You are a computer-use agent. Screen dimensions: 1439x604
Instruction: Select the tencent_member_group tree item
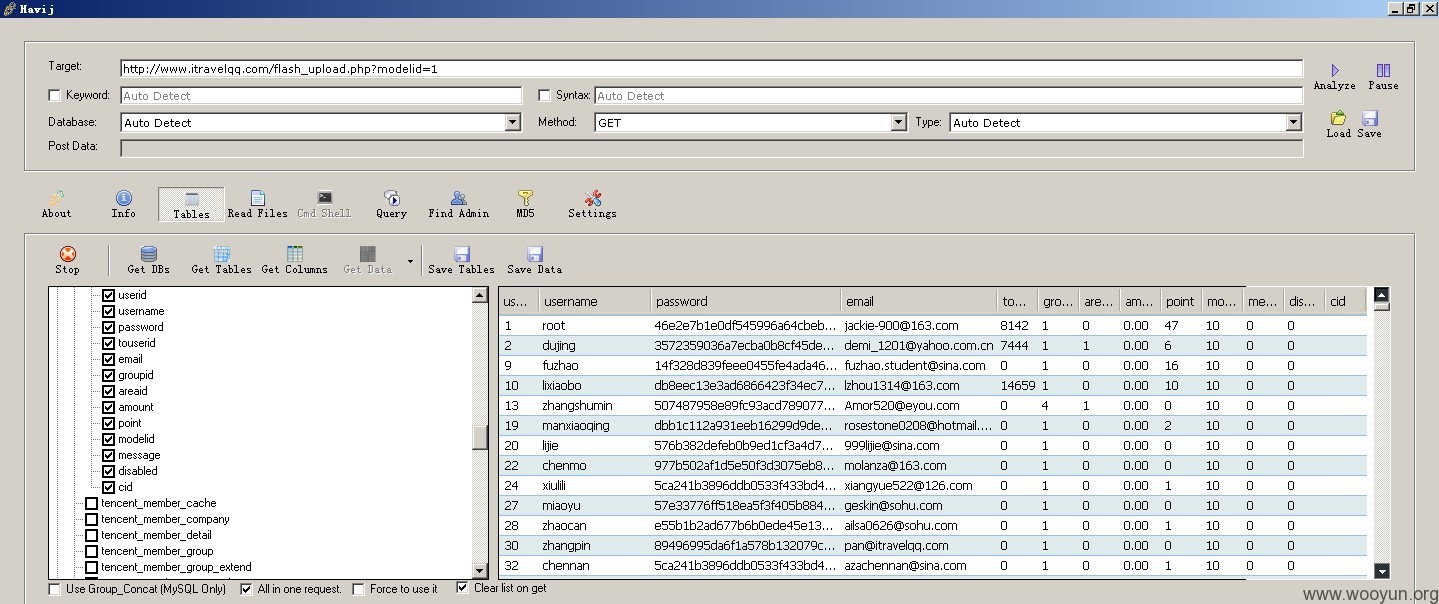tap(157, 551)
